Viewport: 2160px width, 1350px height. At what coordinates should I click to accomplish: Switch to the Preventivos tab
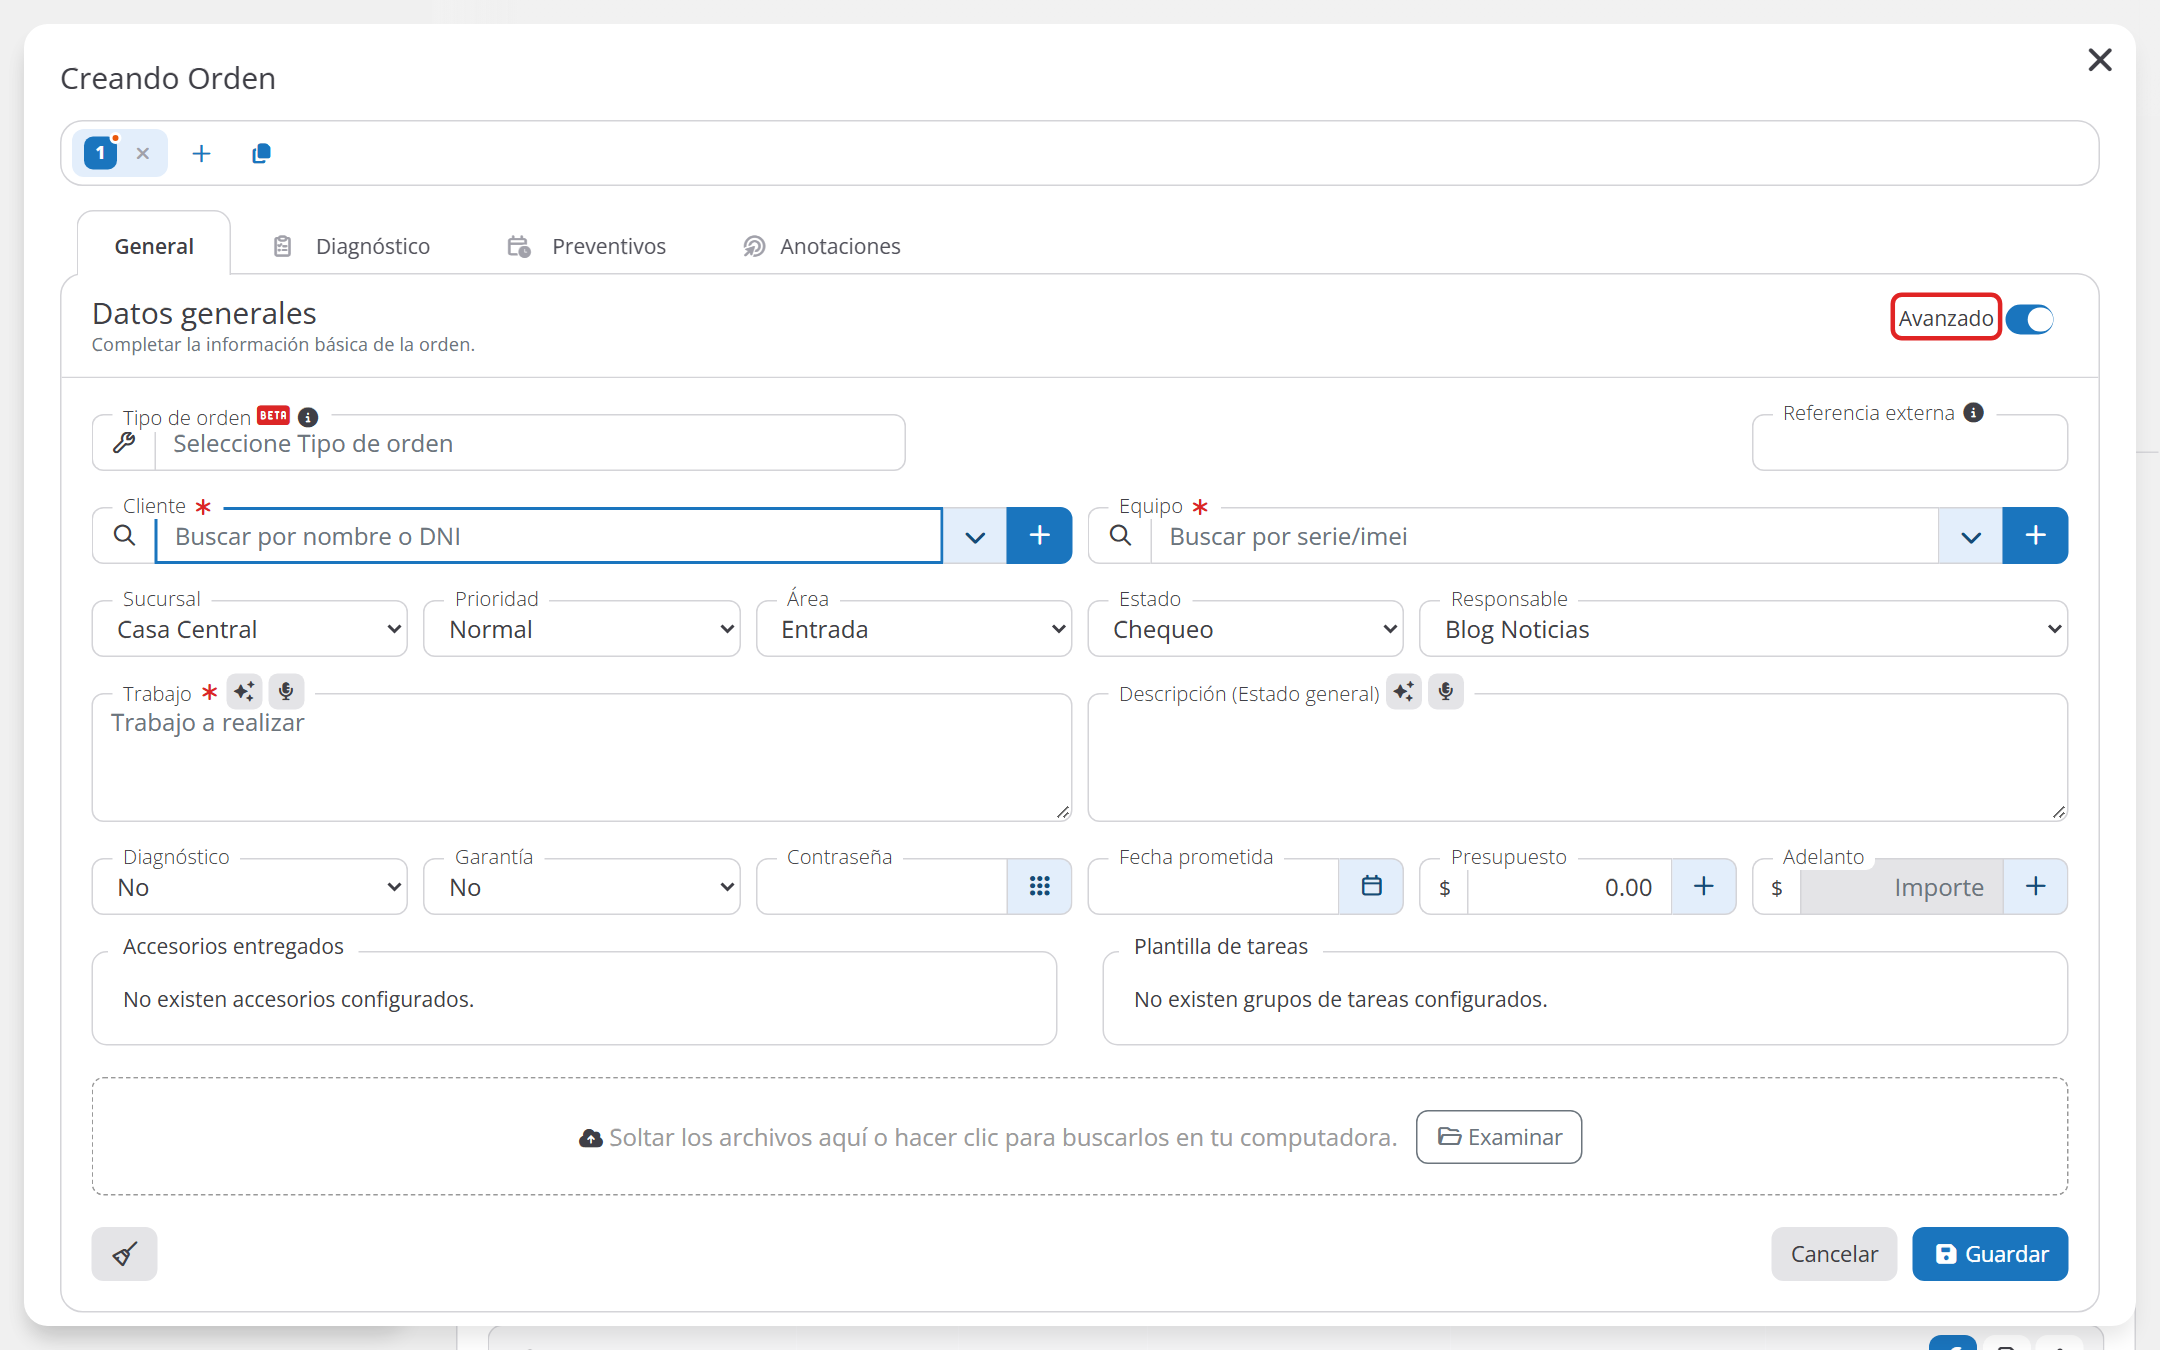587,246
